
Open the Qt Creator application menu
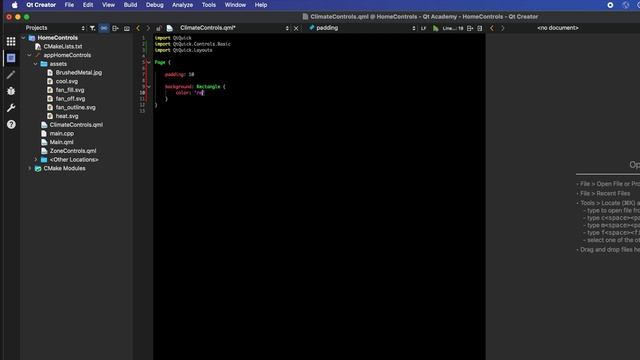[41, 5]
